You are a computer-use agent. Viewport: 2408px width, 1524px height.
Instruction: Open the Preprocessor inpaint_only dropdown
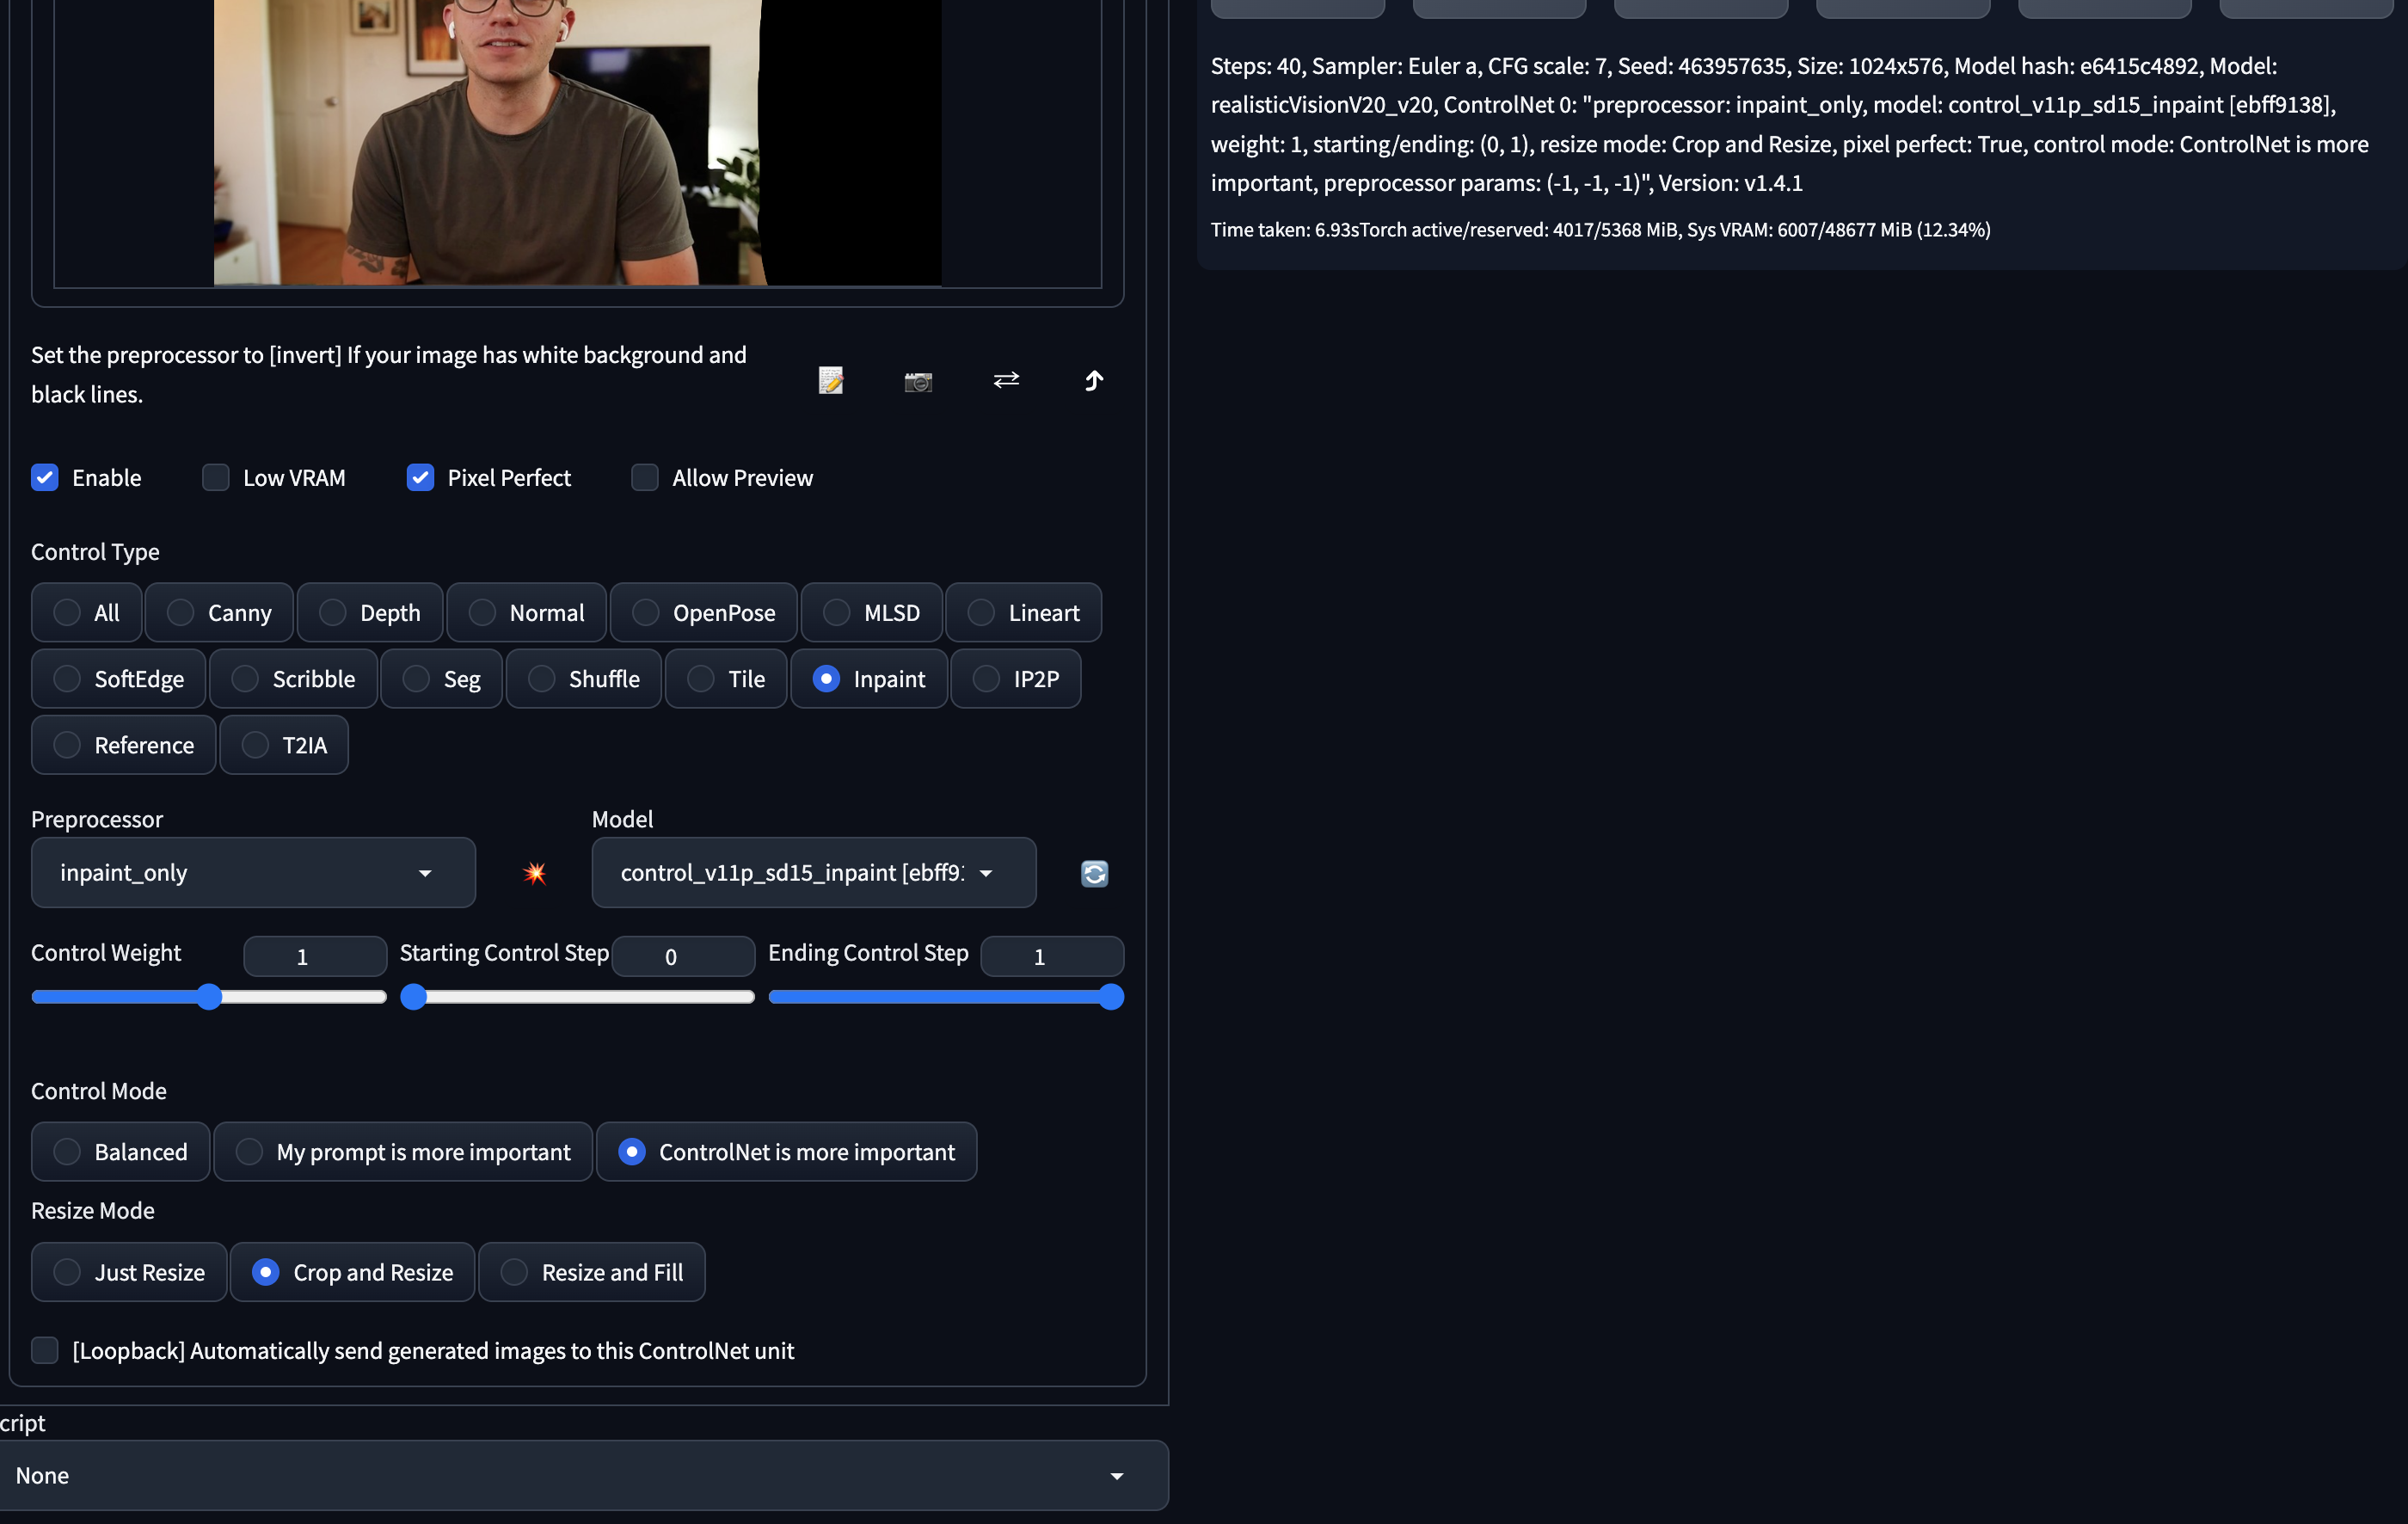253,873
